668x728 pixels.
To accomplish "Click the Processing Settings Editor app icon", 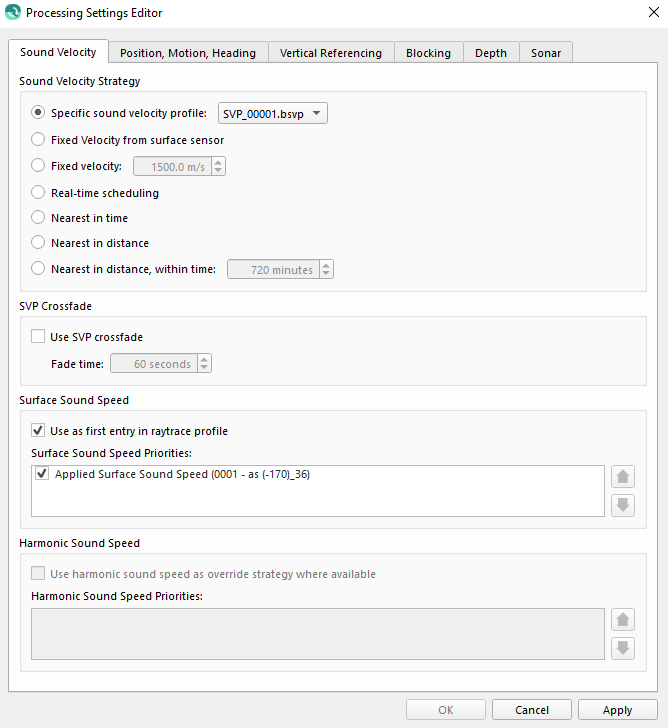I will [x=13, y=13].
